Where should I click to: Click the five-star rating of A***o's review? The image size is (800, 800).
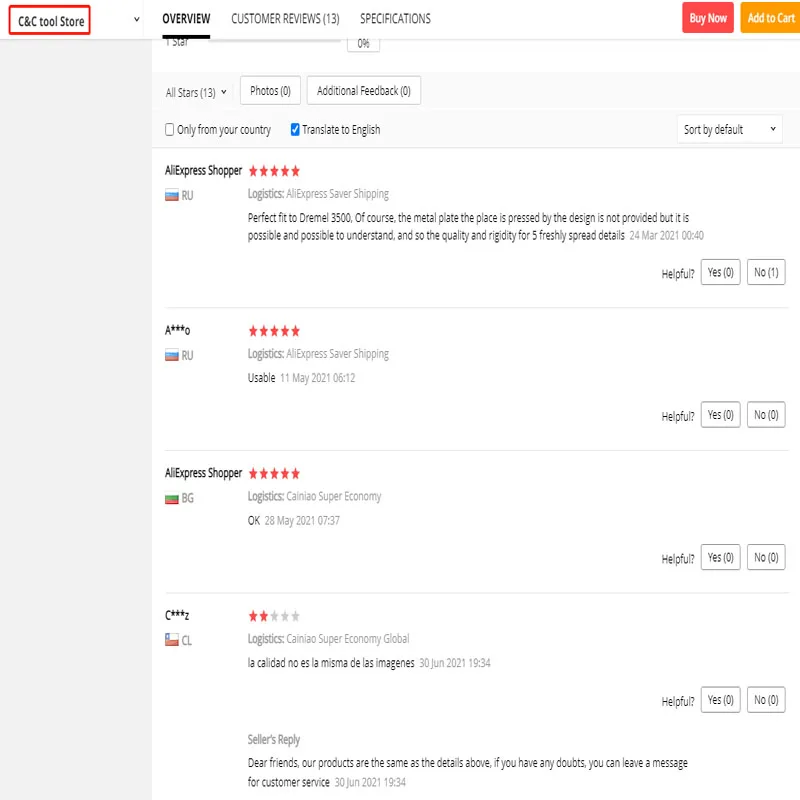click(x=274, y=331)
